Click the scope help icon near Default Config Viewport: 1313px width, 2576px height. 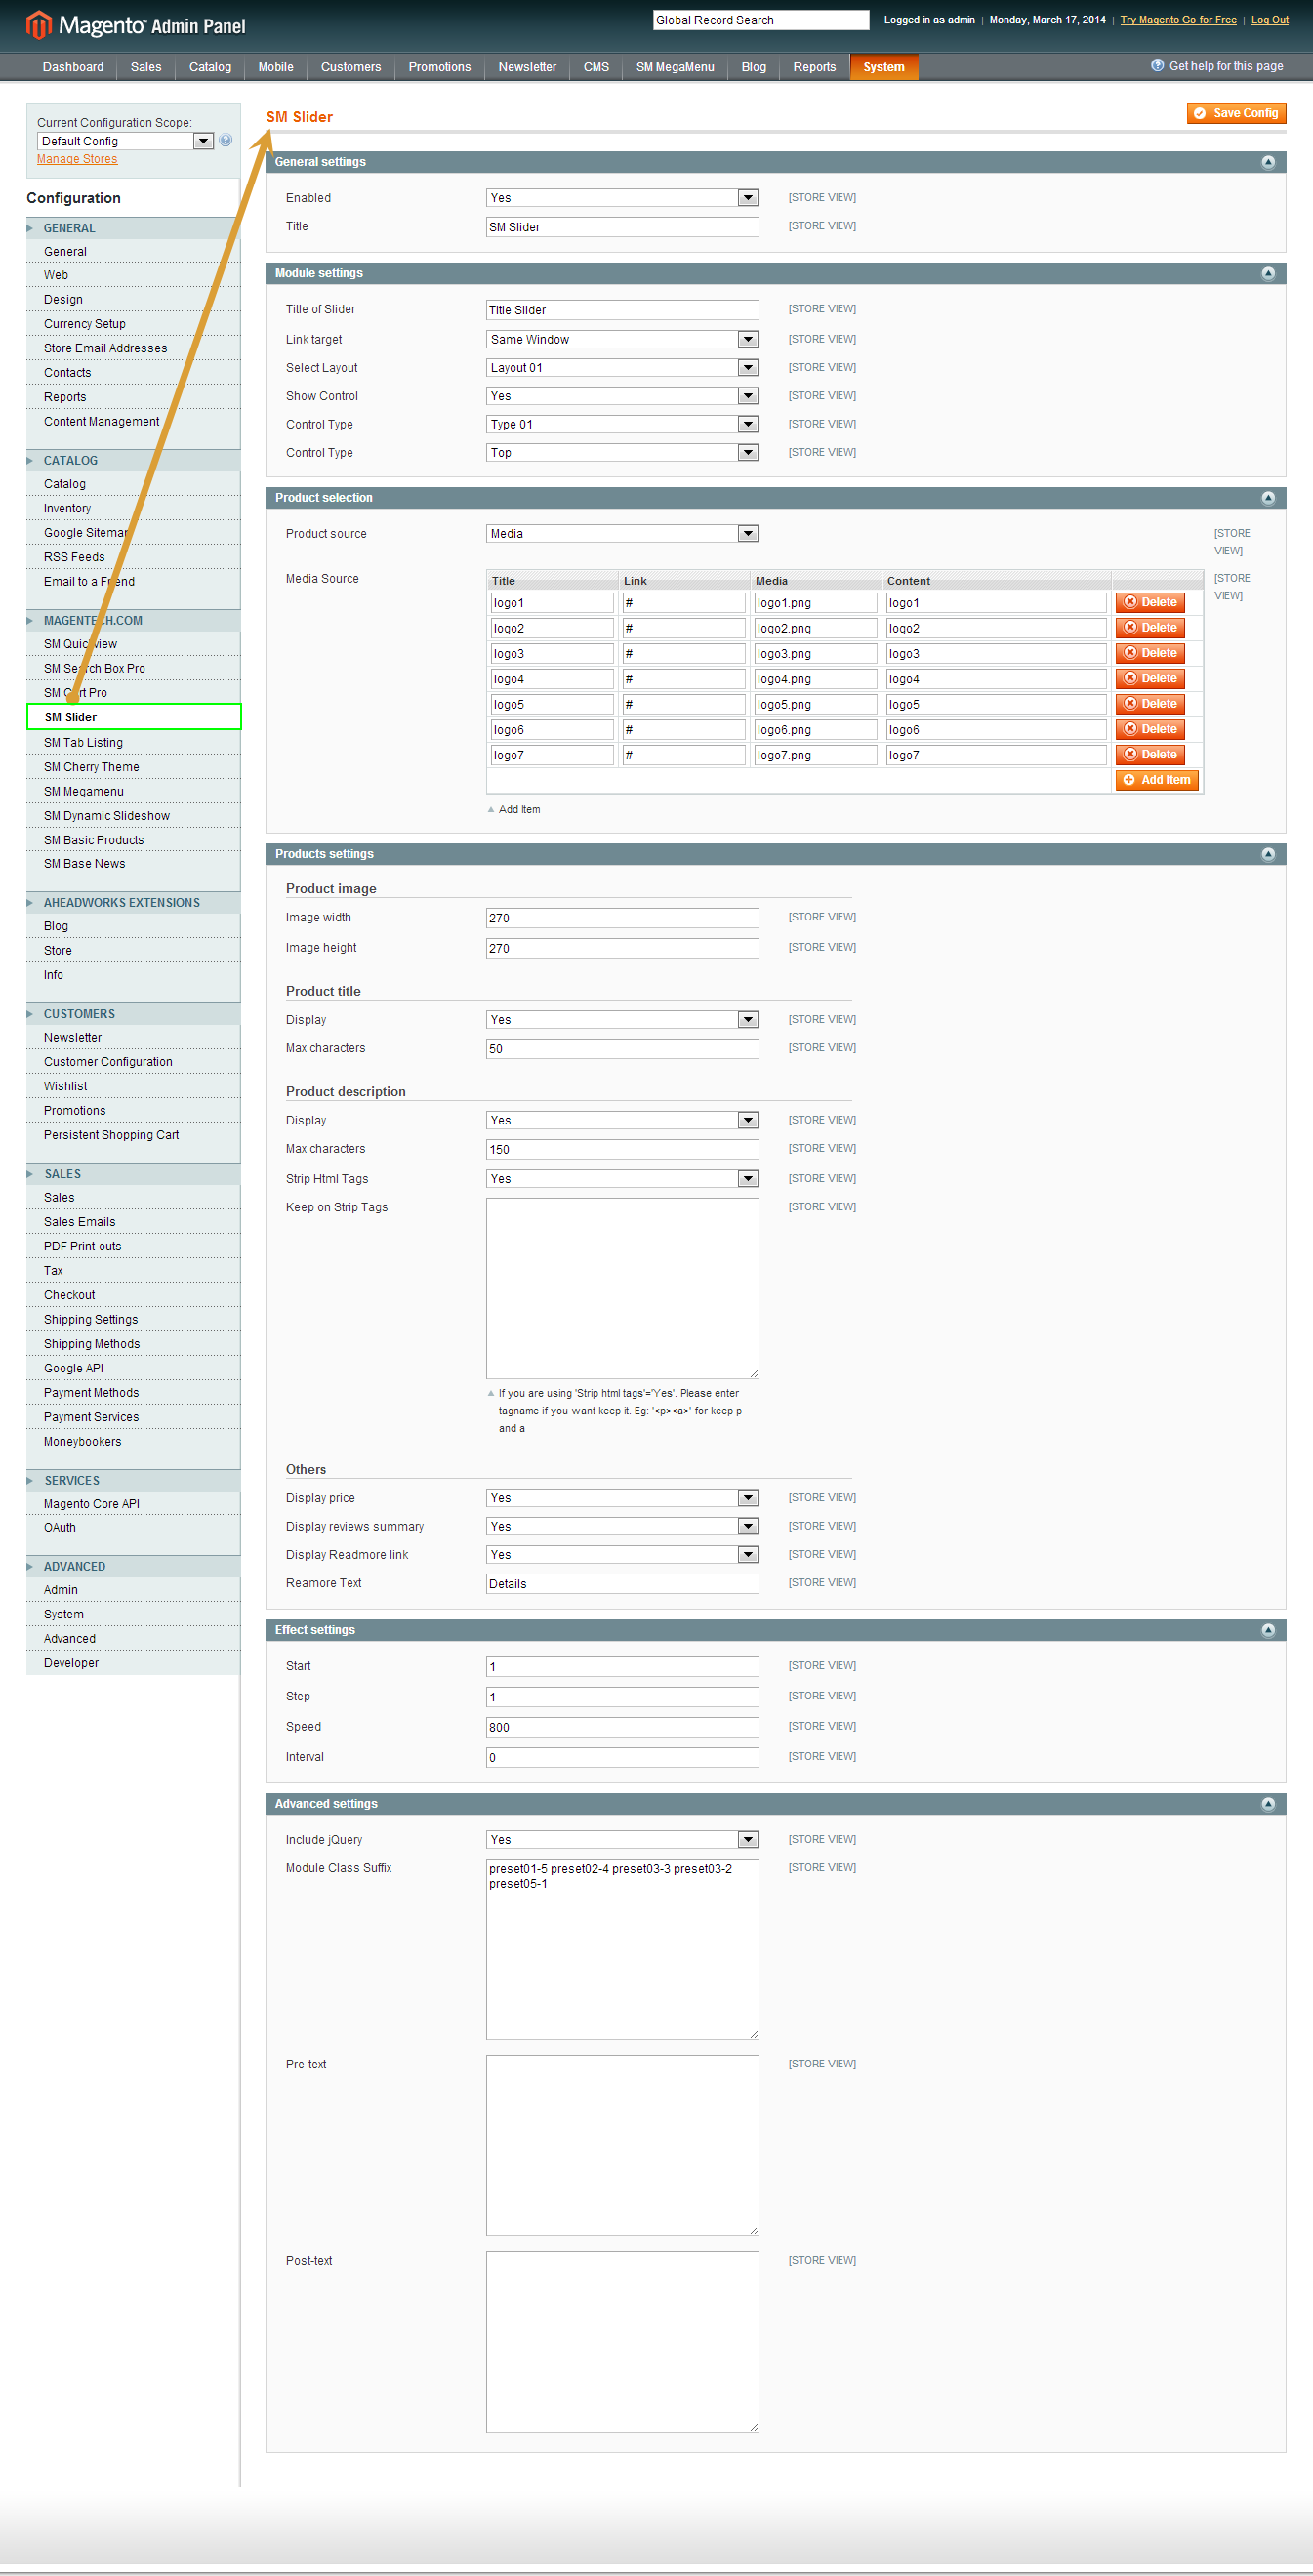click(x=226, y=141)
